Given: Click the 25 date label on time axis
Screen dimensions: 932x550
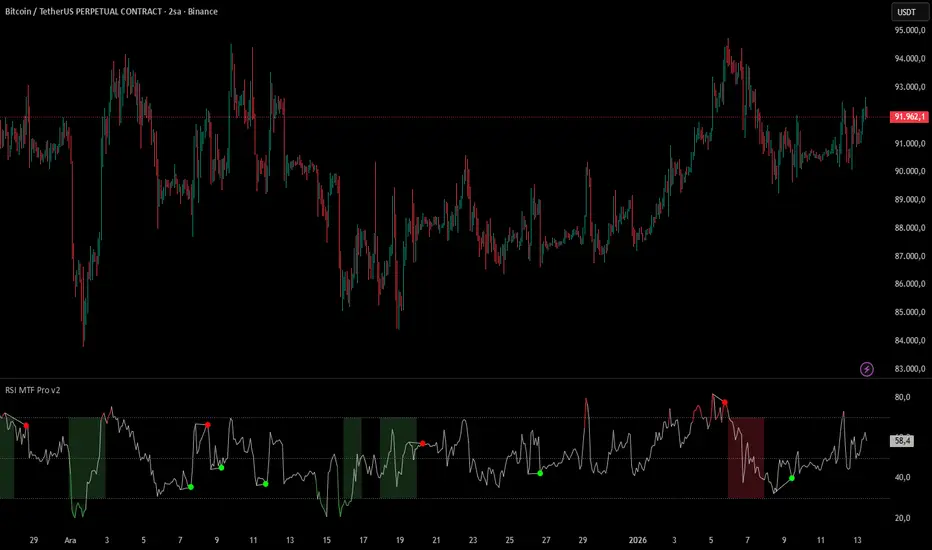Looking at the screenshot, I should coord(509,540).
